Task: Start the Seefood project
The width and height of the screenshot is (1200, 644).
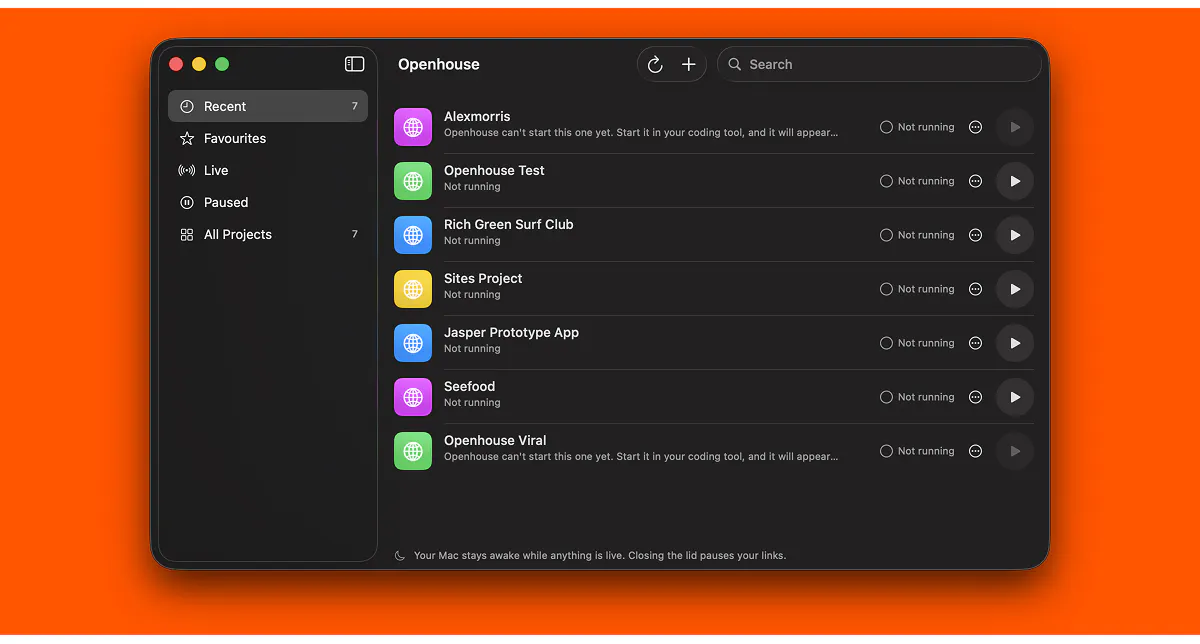Action: click(1015, 397)
